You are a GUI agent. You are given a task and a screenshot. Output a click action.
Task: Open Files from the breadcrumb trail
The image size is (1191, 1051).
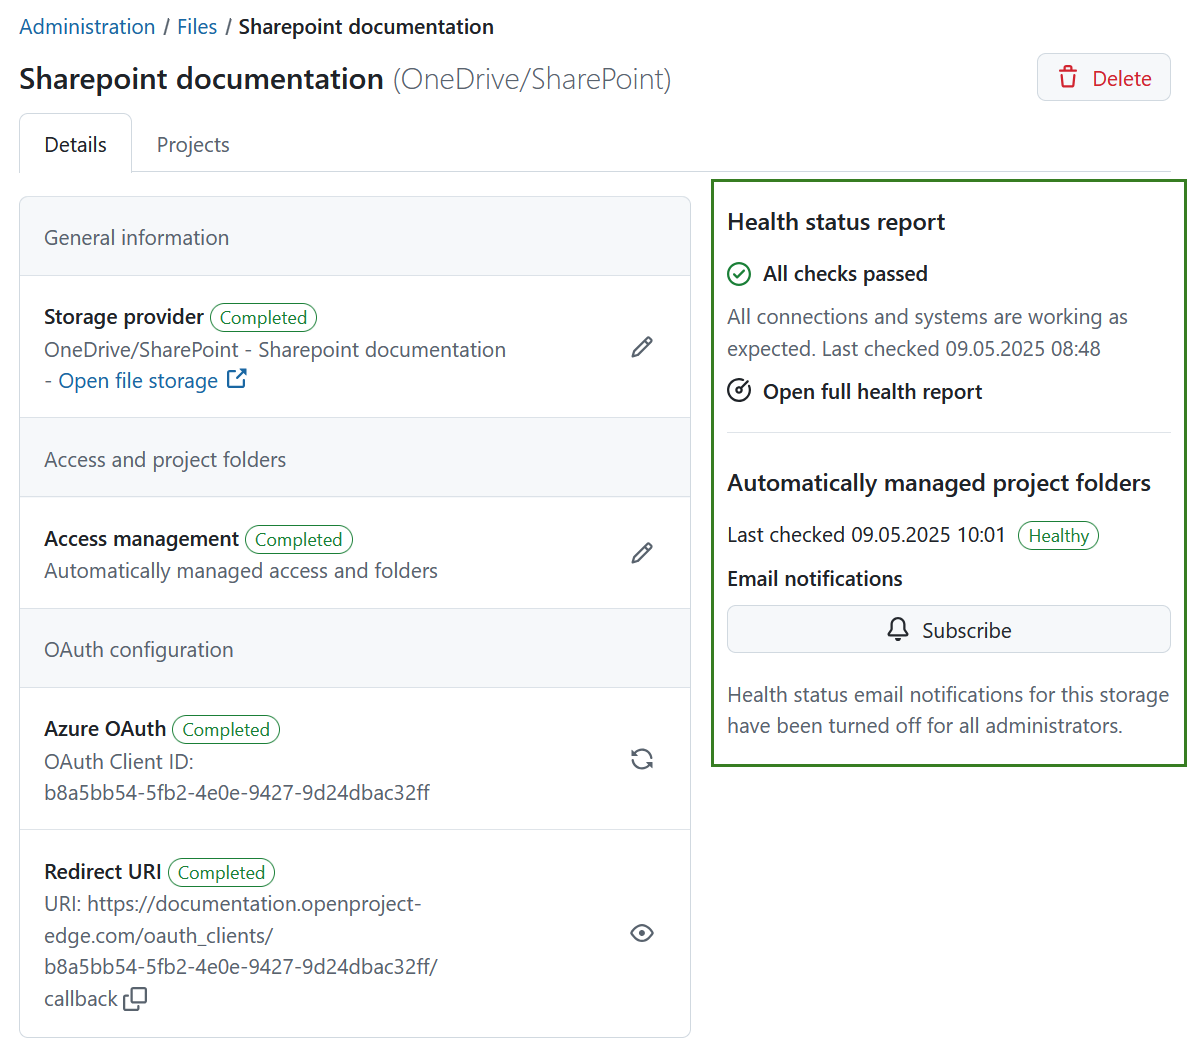tap(197, 26)
